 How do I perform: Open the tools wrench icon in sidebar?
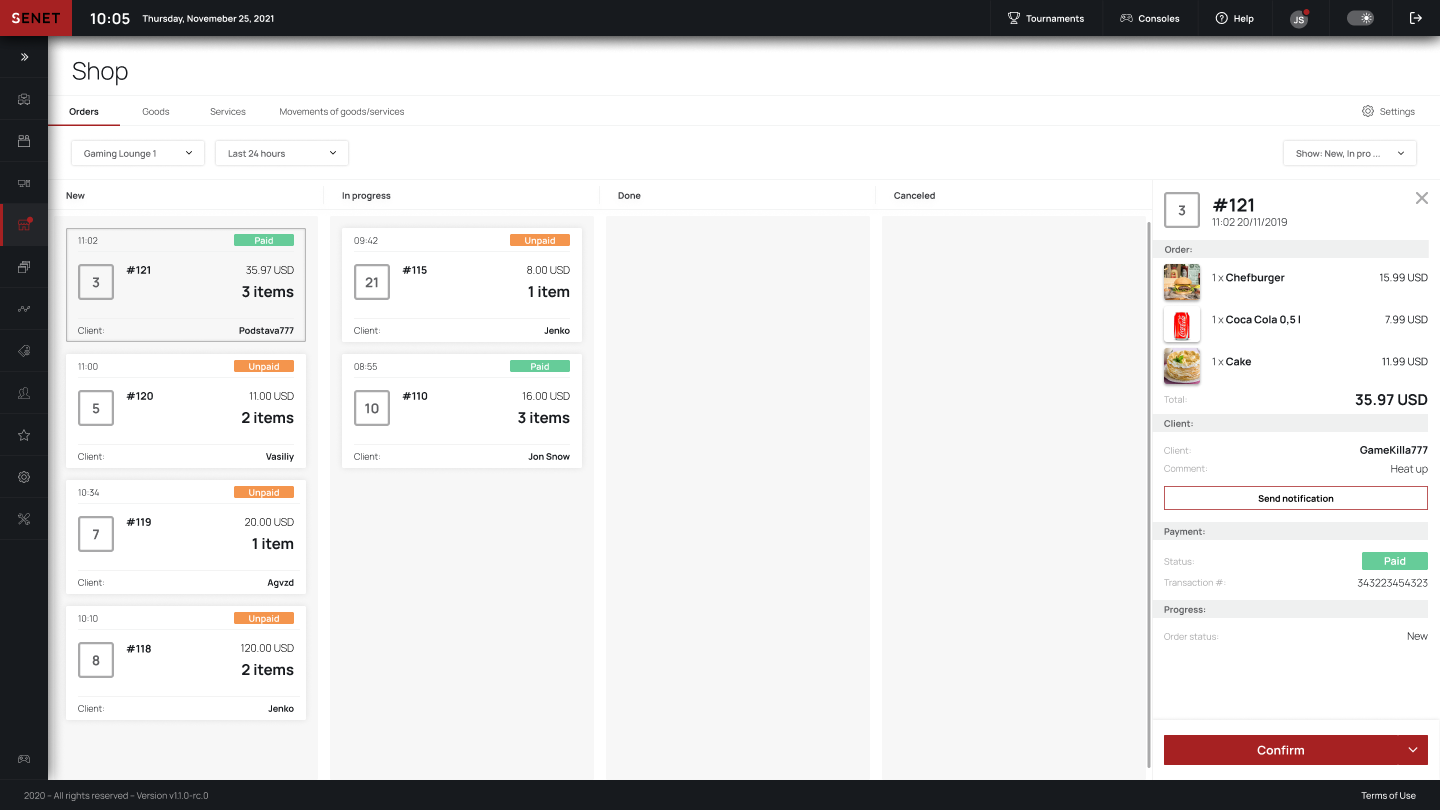pyautogui.click(x=23, y=519)
